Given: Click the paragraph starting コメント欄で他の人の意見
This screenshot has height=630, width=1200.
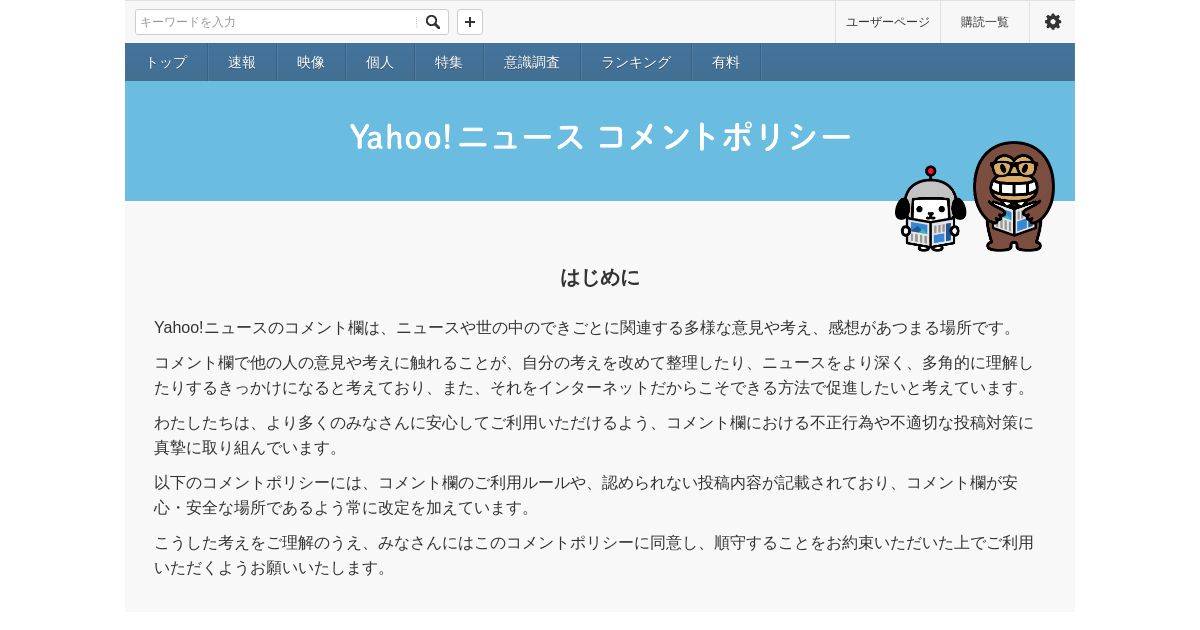Looking at the screenshot, I should click(594, 375).
